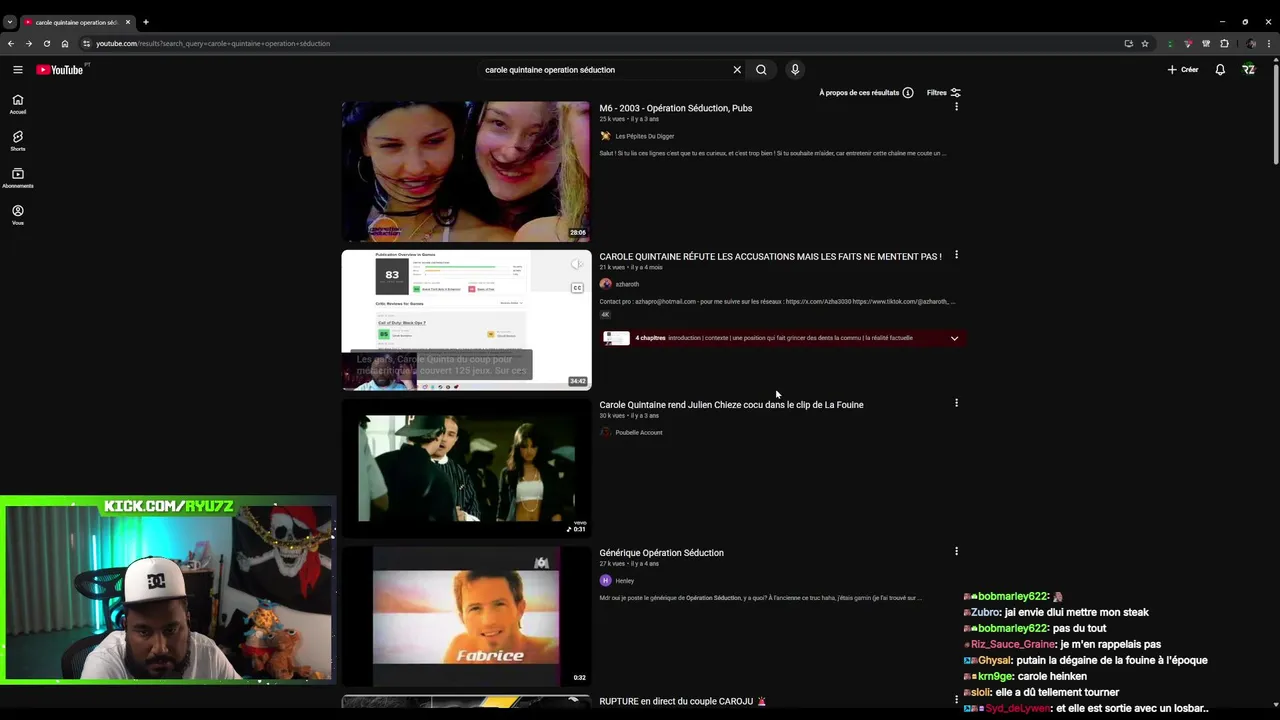Visit Poubelle Account channel
This screenshot has height=720, width=1280.
[638, 432]
